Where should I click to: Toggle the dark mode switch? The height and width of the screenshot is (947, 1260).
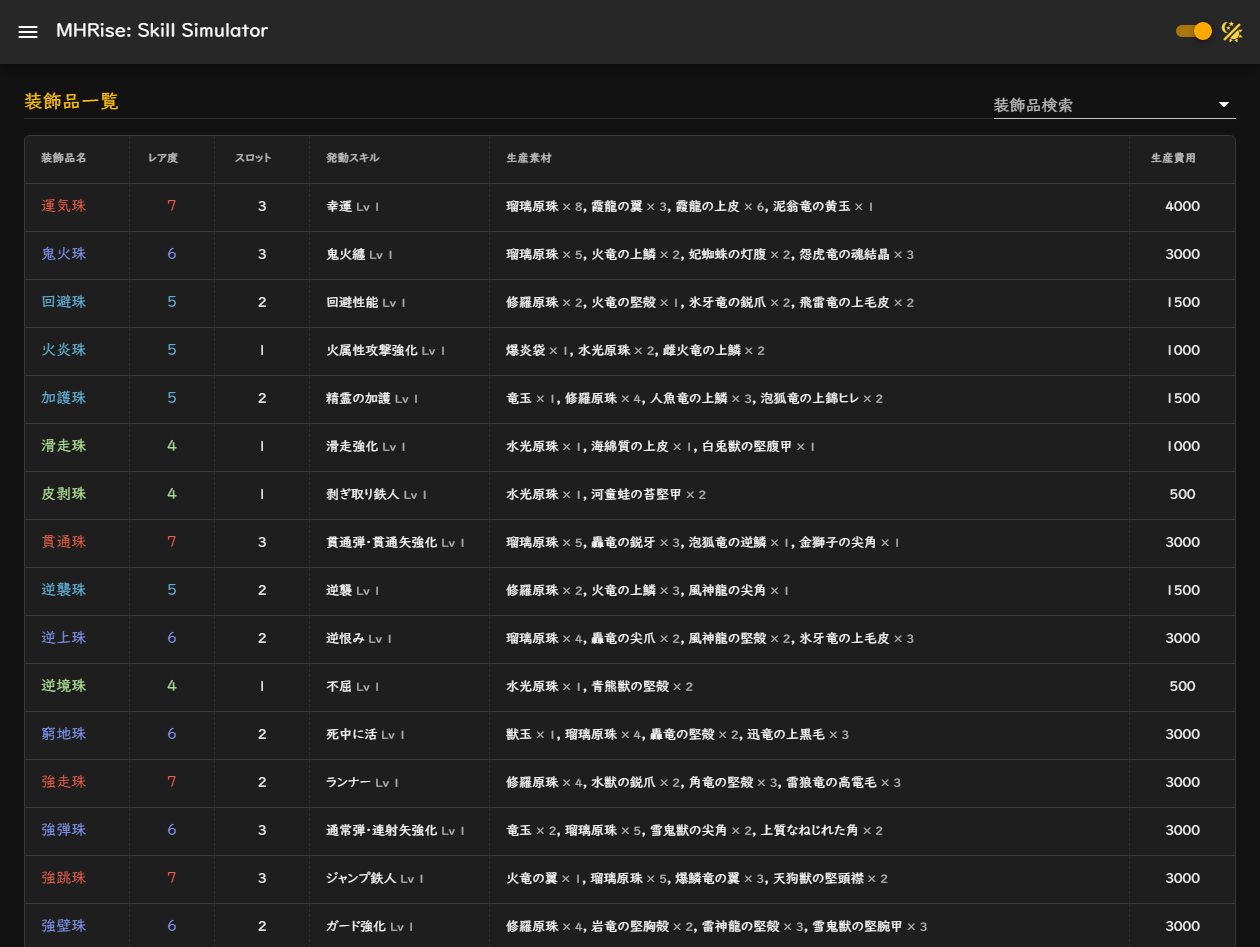point(1194,31)
